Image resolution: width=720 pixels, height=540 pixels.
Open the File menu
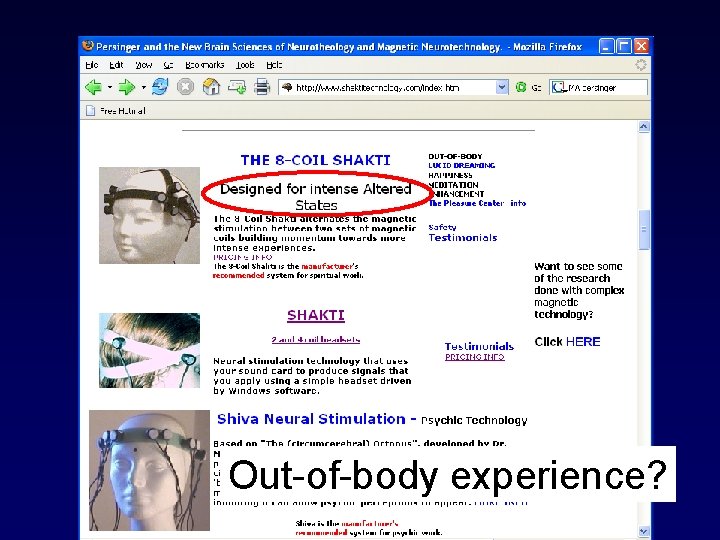coord(92,65)
